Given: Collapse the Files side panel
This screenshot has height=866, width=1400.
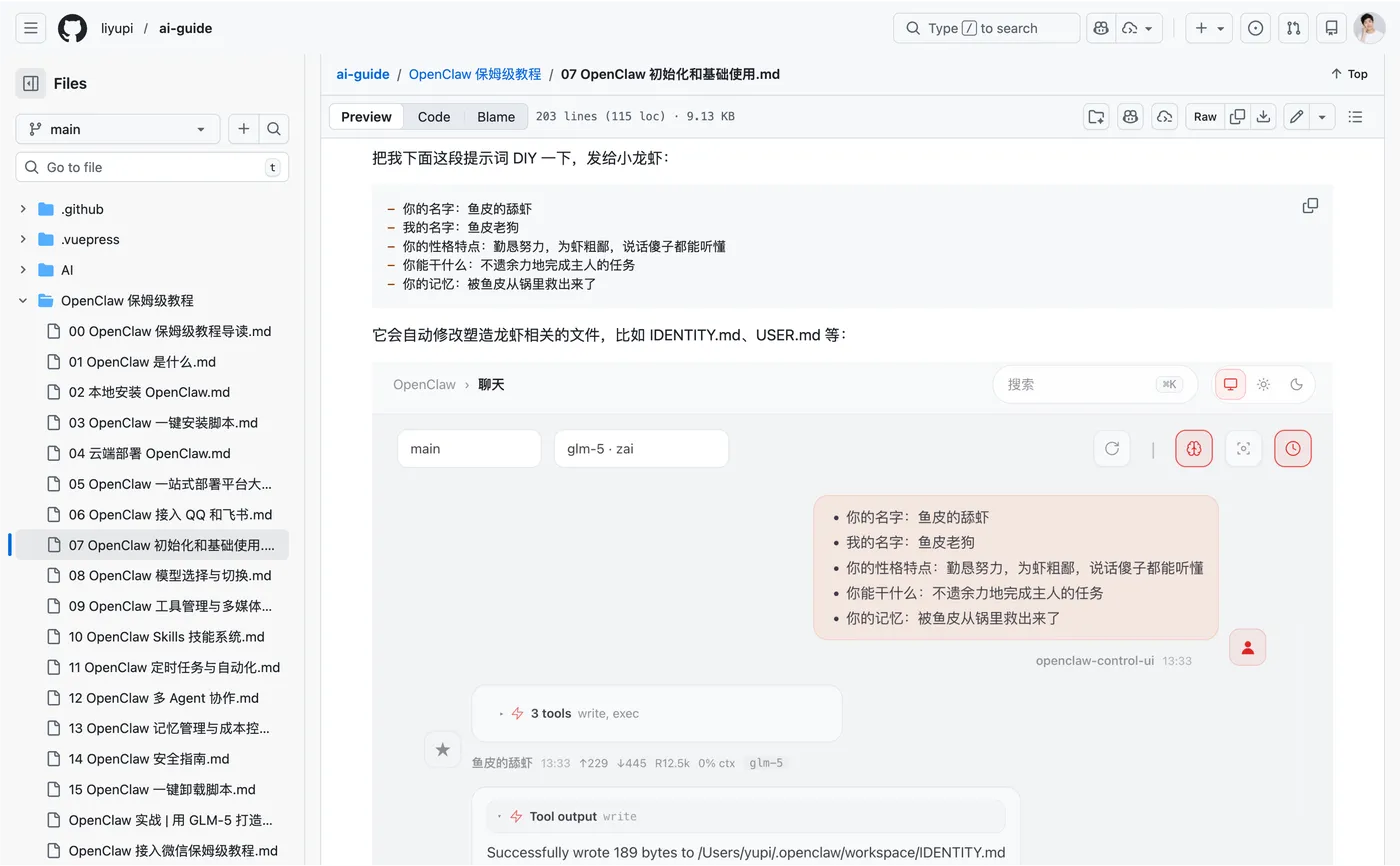Looking at the screenshot, I should coord(31,83).
